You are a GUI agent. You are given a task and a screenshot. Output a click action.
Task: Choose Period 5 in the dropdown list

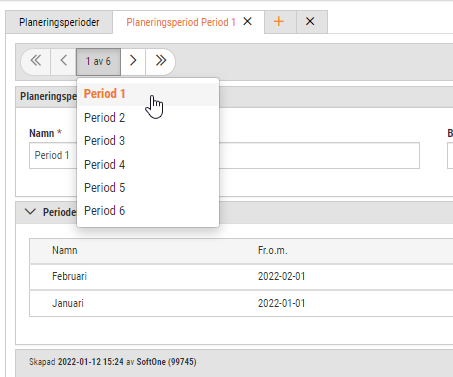(x=148, y=188)
